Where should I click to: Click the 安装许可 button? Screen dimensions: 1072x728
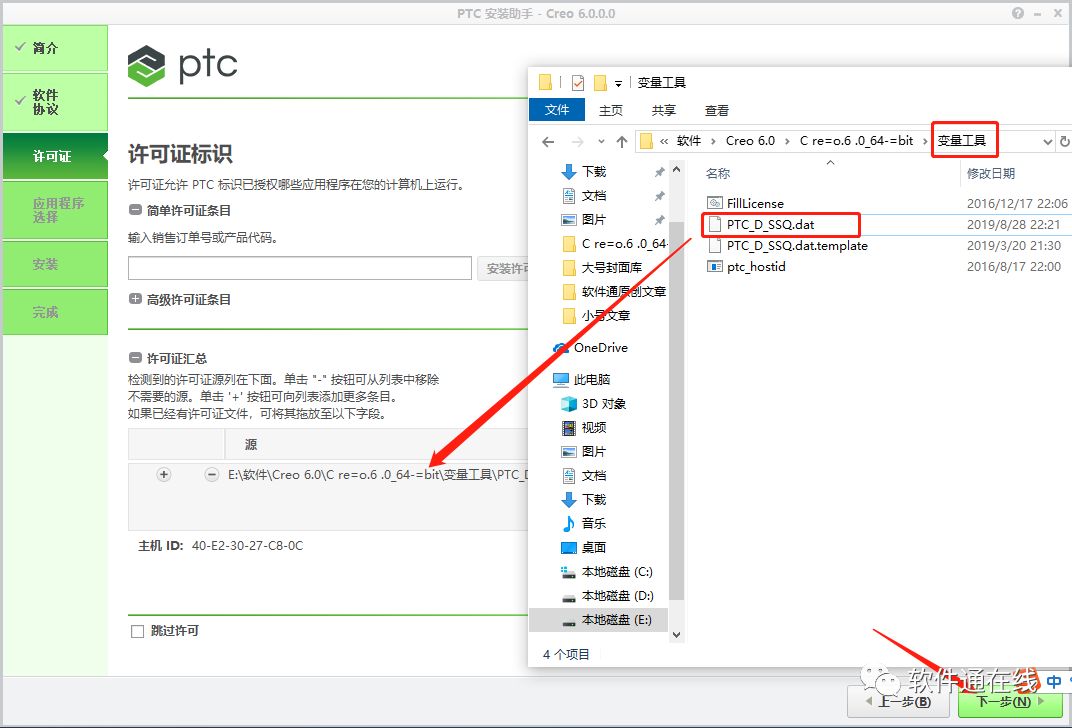pos(502,269)
